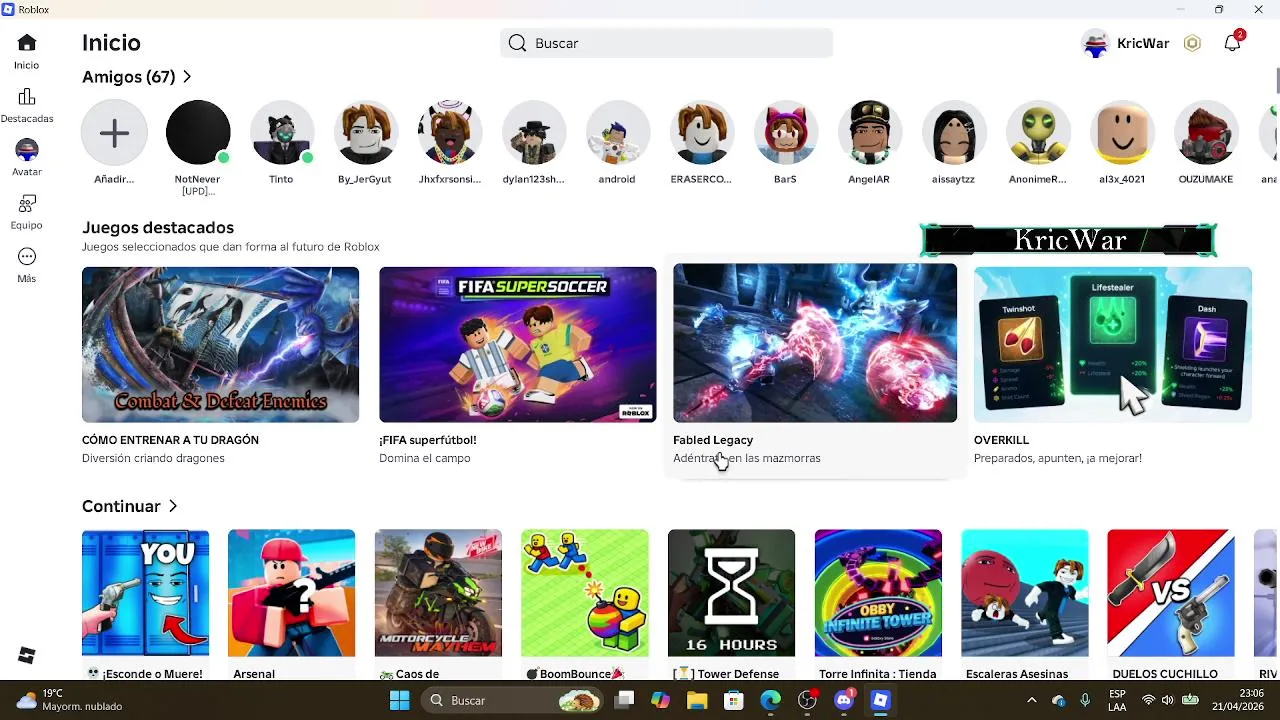Show hidden system tray icons
Screen dimensions: 1280x720
(x=1031, y=700)
